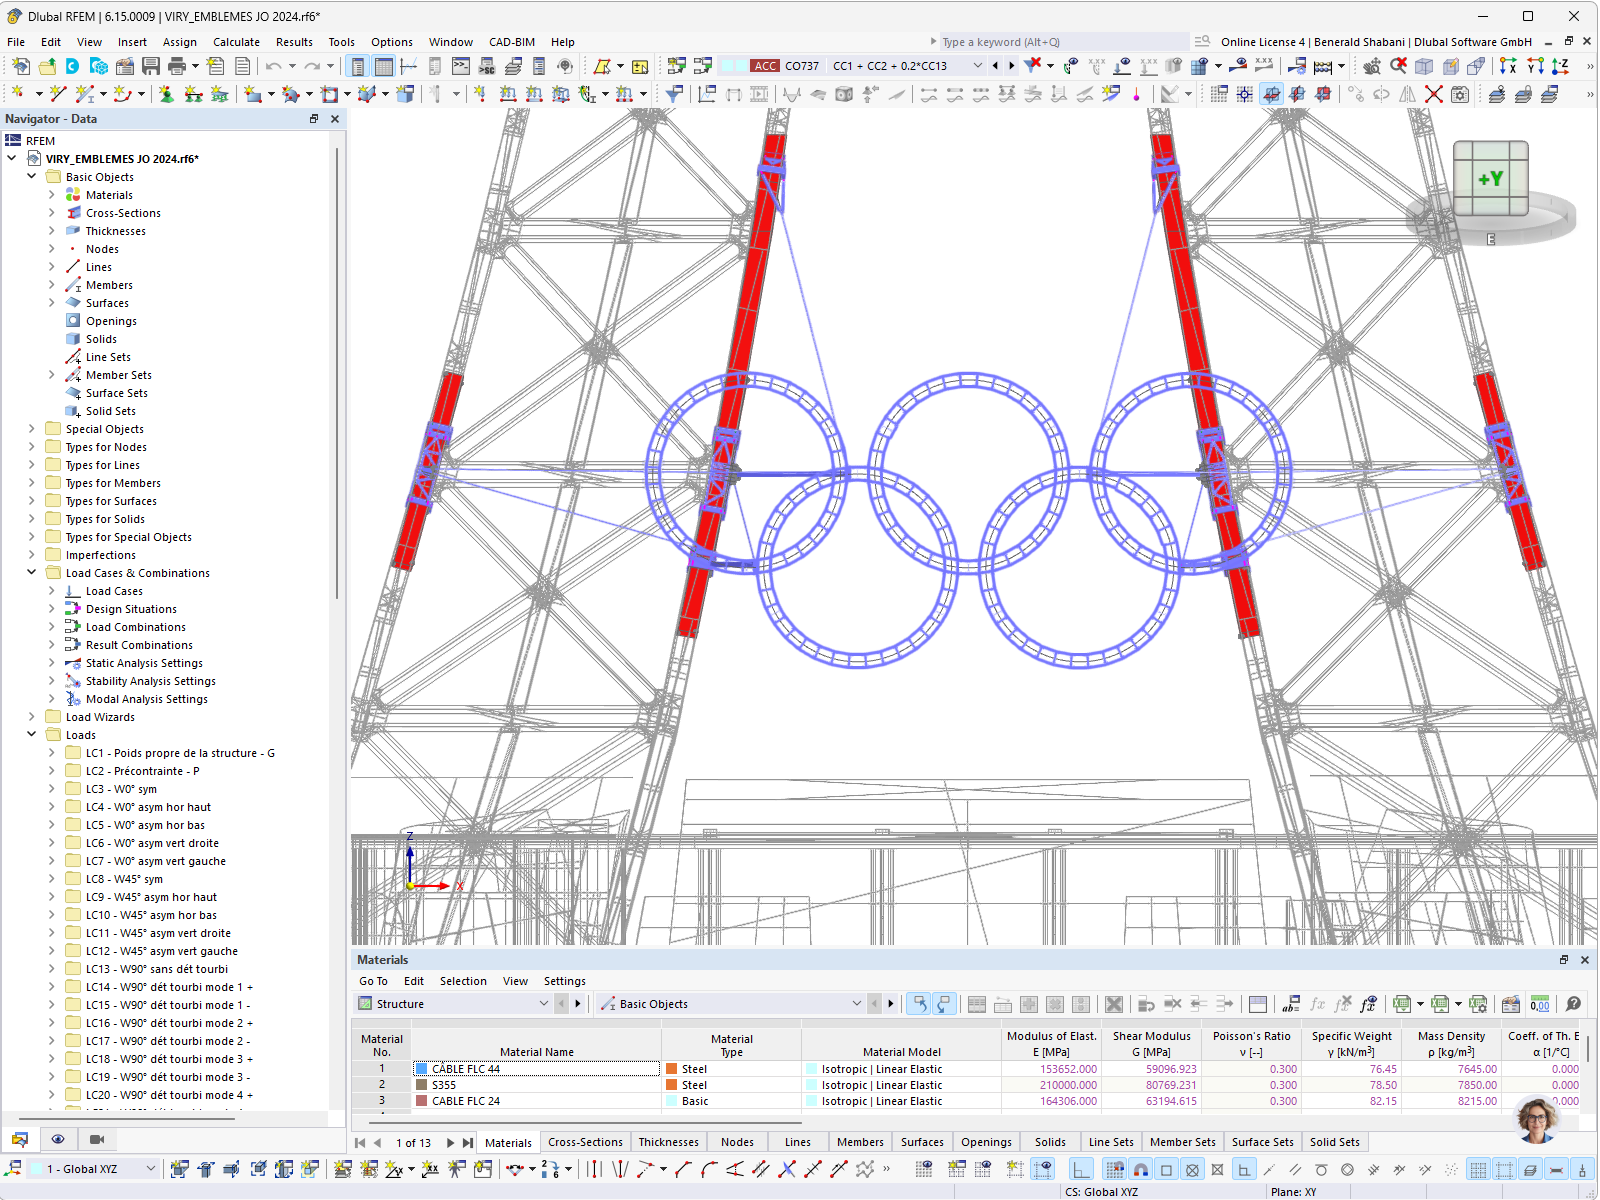The height and width of the screenshot is (1200, 1600).
Task: Click the decimal places 0.00 icon
Action: (1540, 1004)
